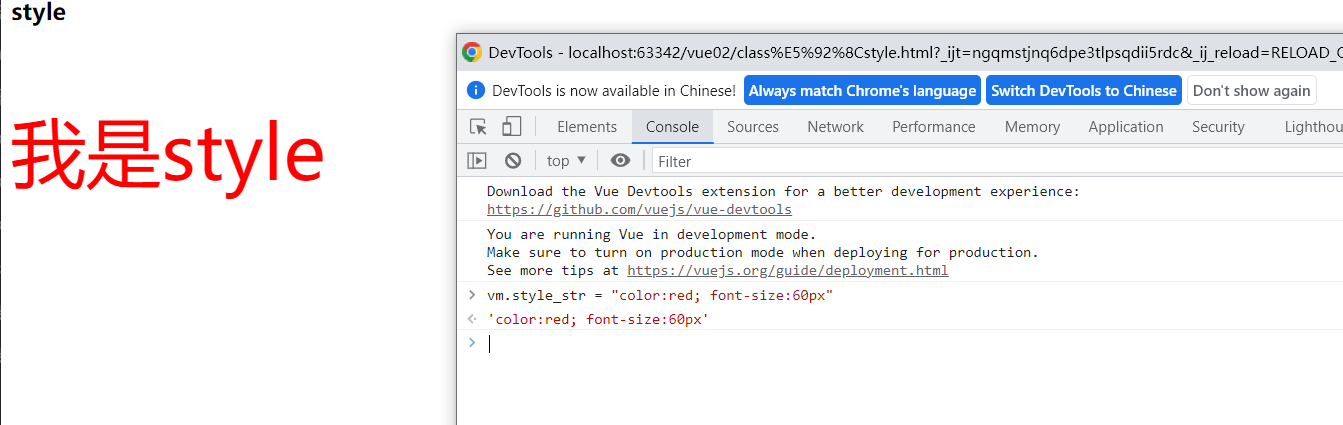
Task: Toggle the device toolbar icon
Action: click(x=511, y=127)
